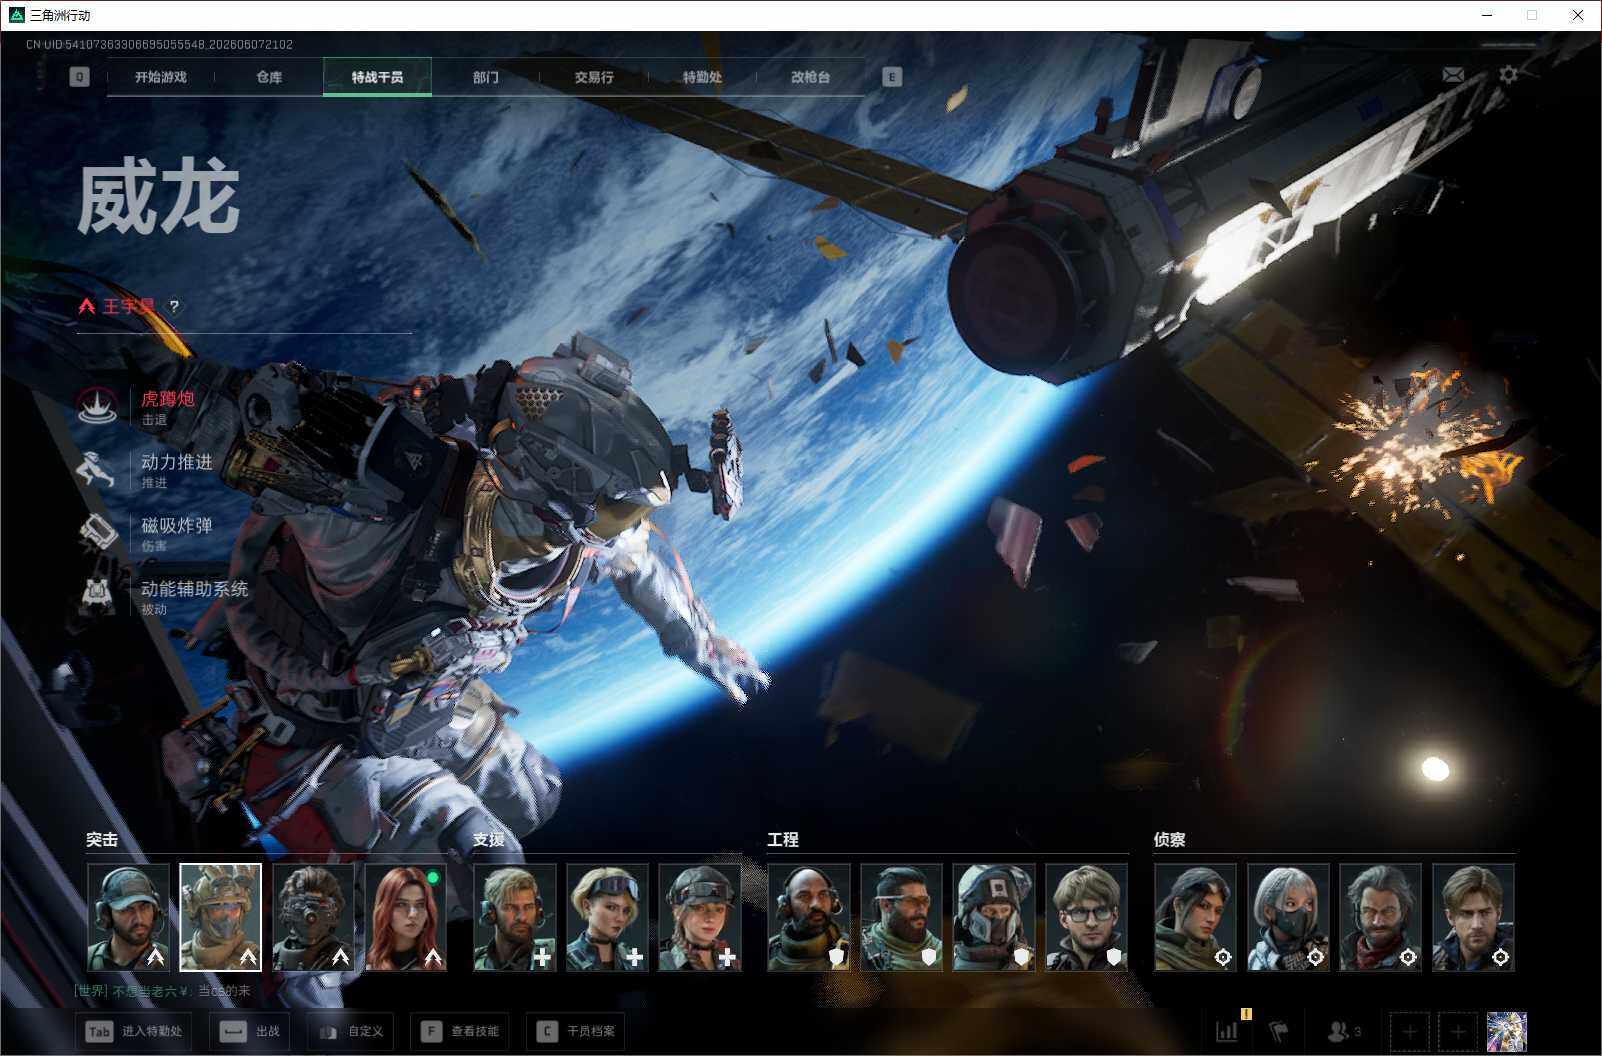
Task: Click the 出战 deploy button
Action: pos(250,1031)
